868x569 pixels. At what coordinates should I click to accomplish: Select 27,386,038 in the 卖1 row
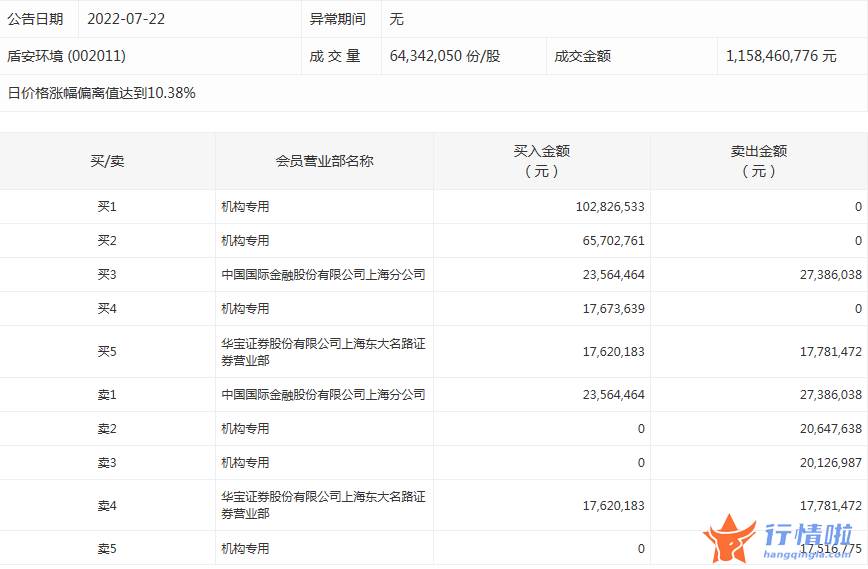pyautogui.click(x=830, y=395)
